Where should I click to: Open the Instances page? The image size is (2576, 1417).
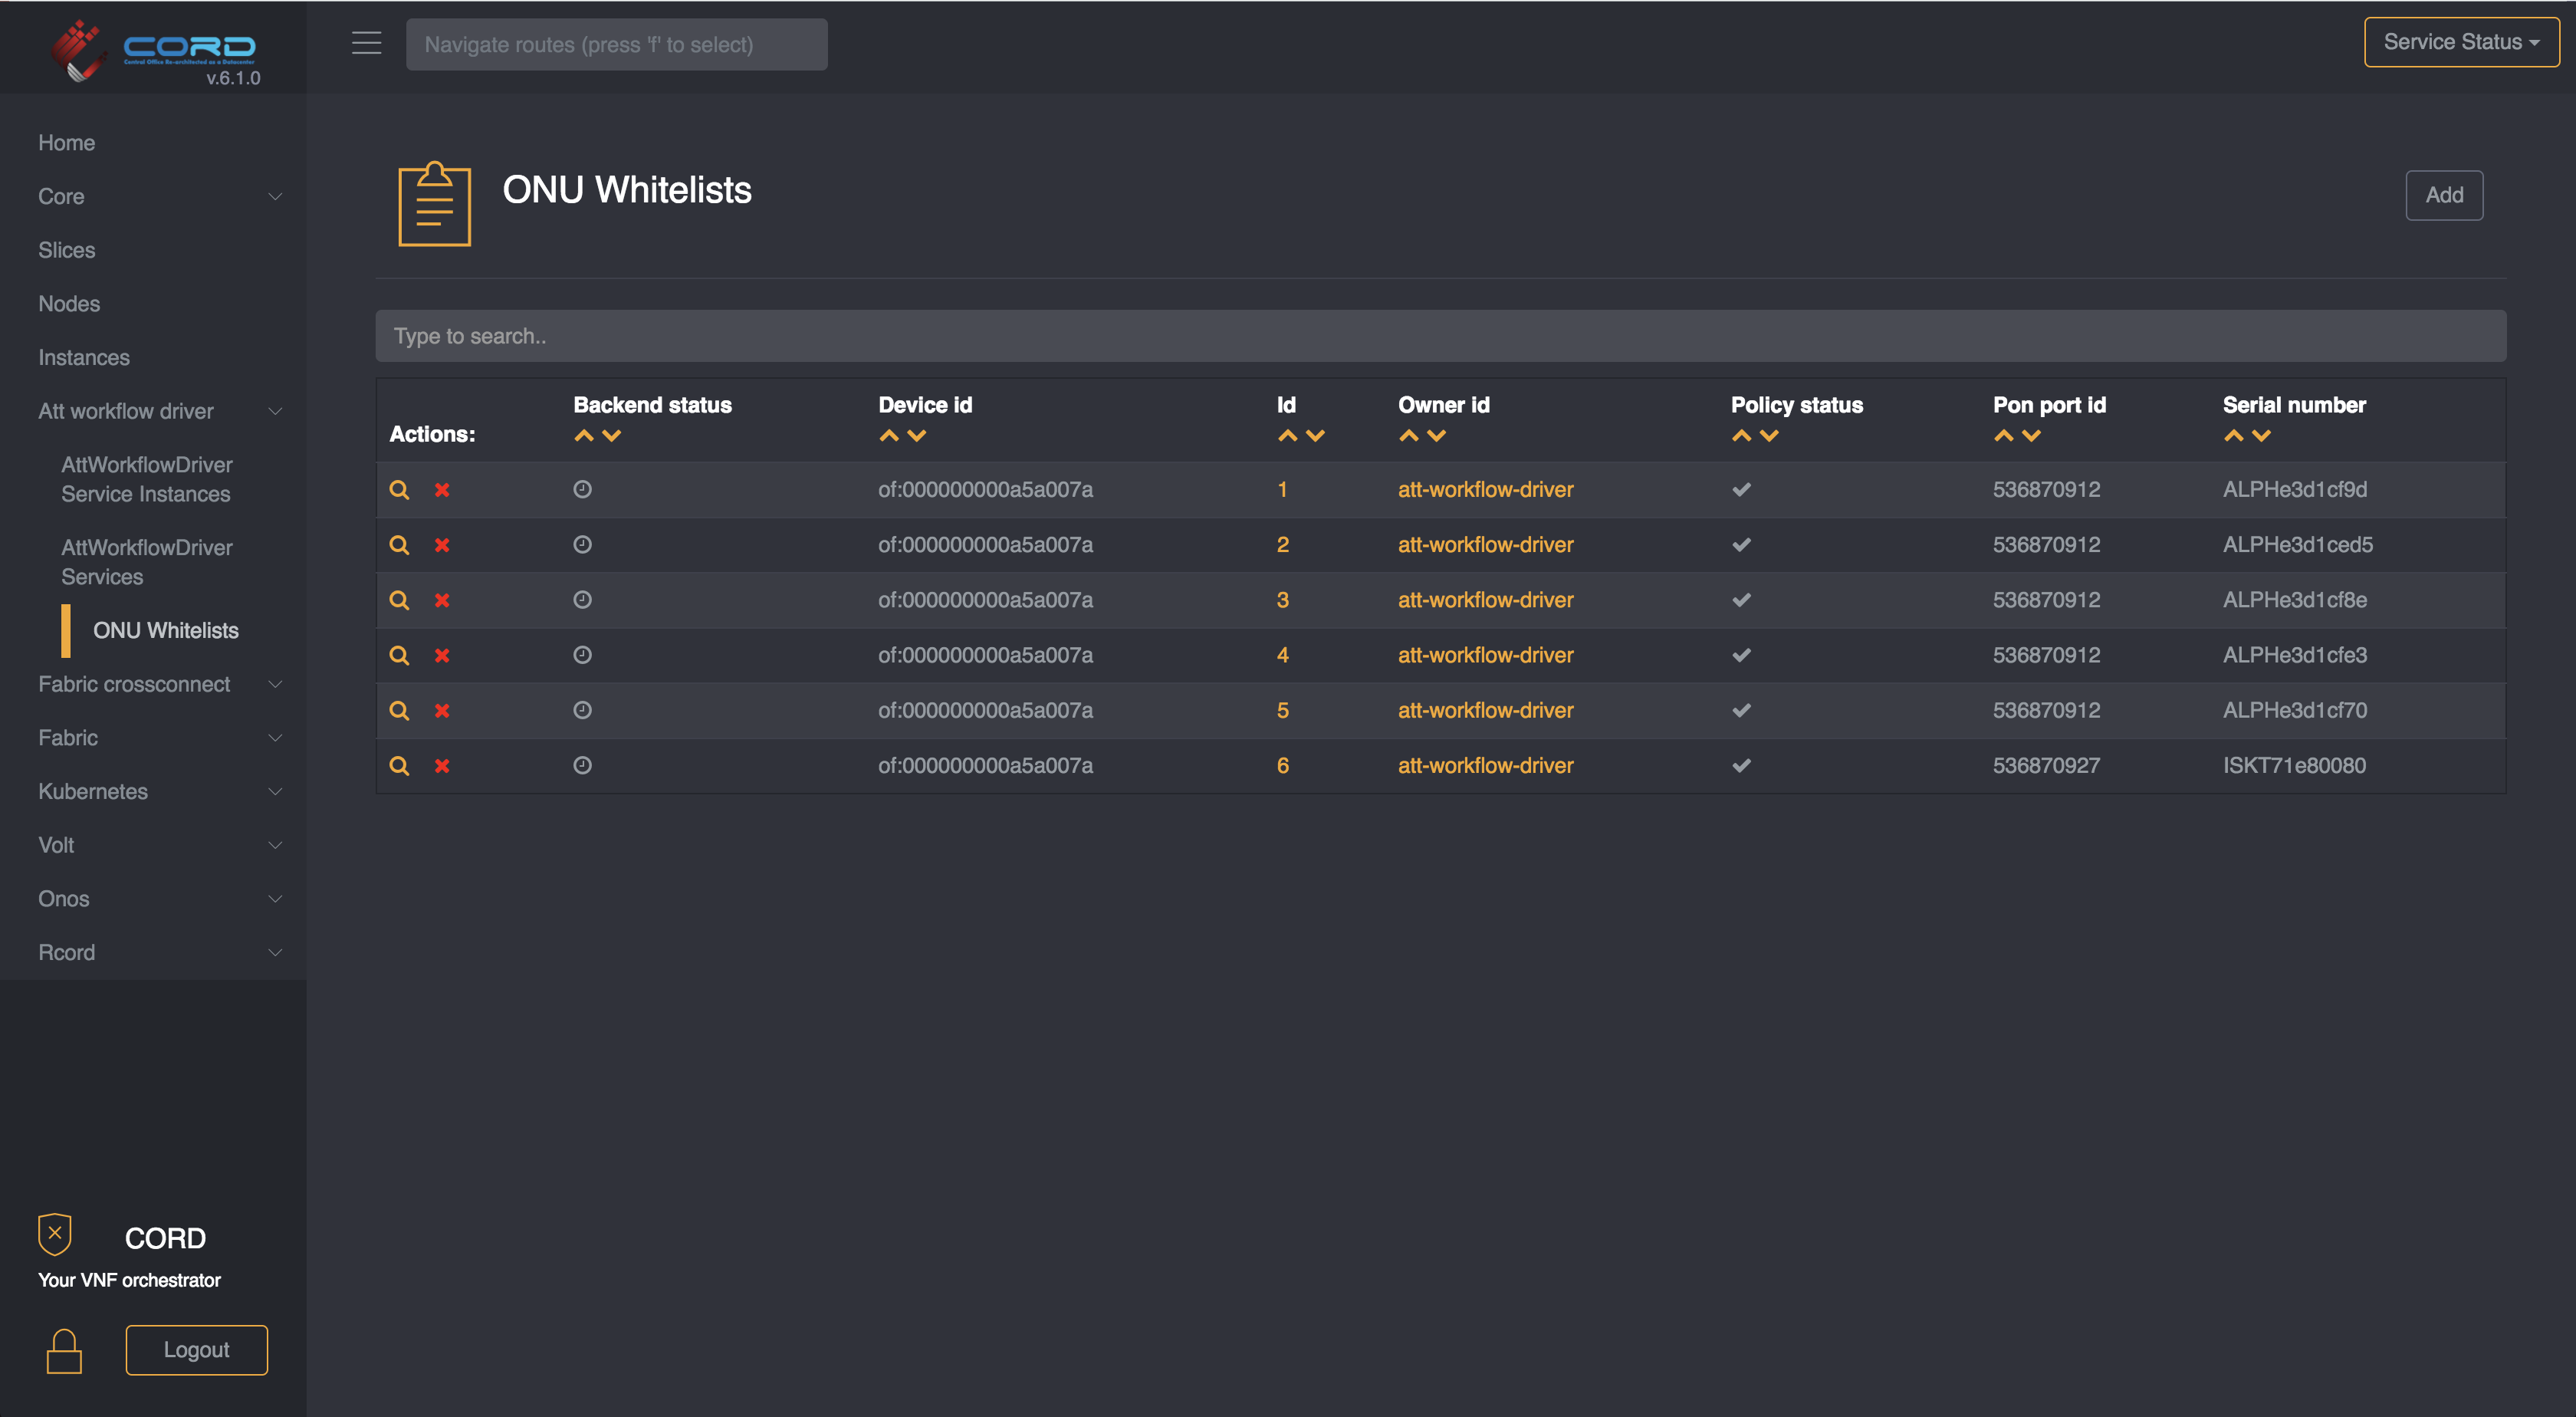84,357
